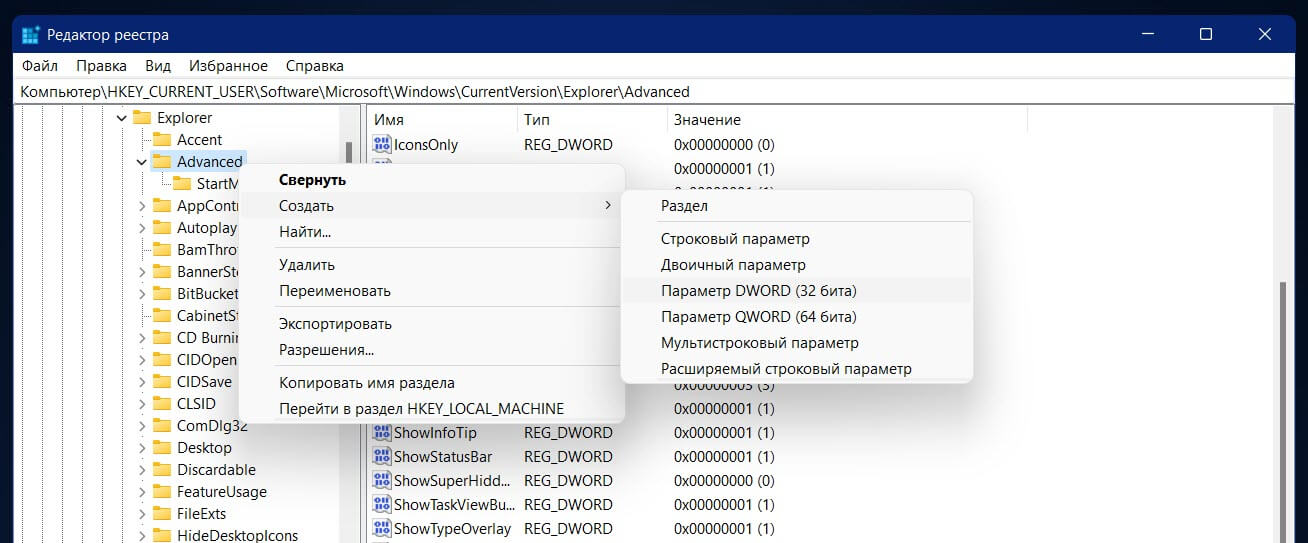This screenshot has width=1308, height=543.
Task: Expand the Autoplay tree node arrow
Action: (141, 228)
